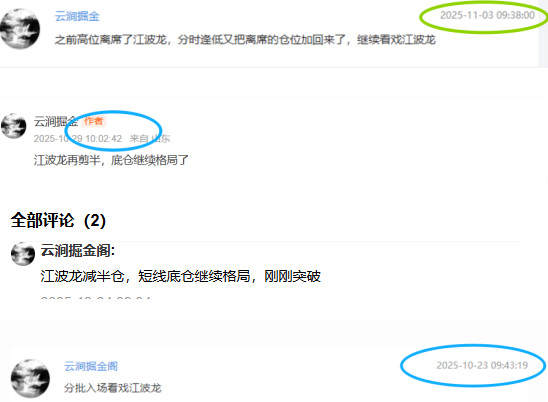Image resolution: width=548 pixels, height=402 pixels.
Task: Open the blue 云涧掘金 username link
Action: coord(77,16)
